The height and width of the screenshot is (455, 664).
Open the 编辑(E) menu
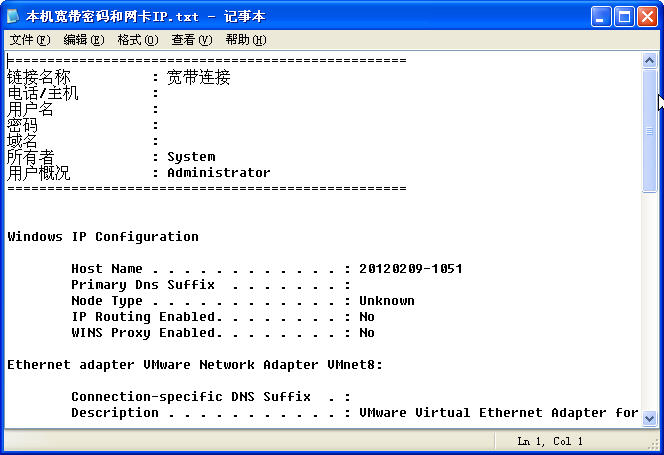pyautogui.click(x=83, y=40)
